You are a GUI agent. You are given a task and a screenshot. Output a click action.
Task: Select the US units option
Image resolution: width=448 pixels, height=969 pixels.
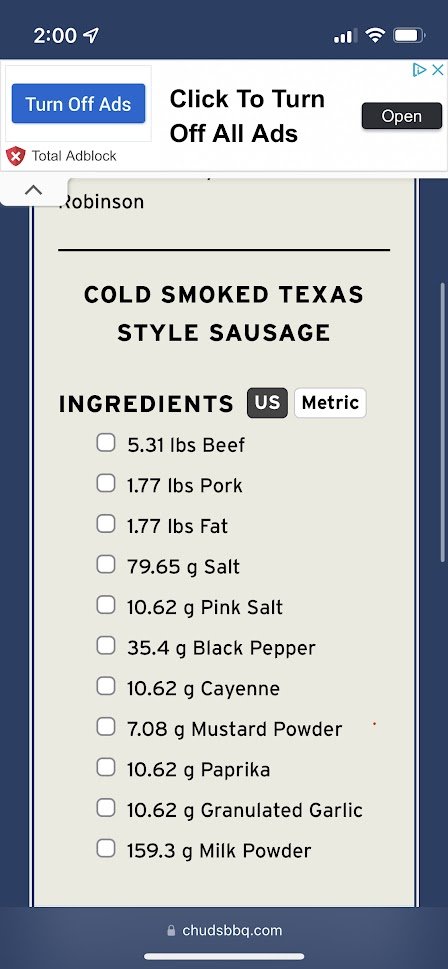(268, 403)
